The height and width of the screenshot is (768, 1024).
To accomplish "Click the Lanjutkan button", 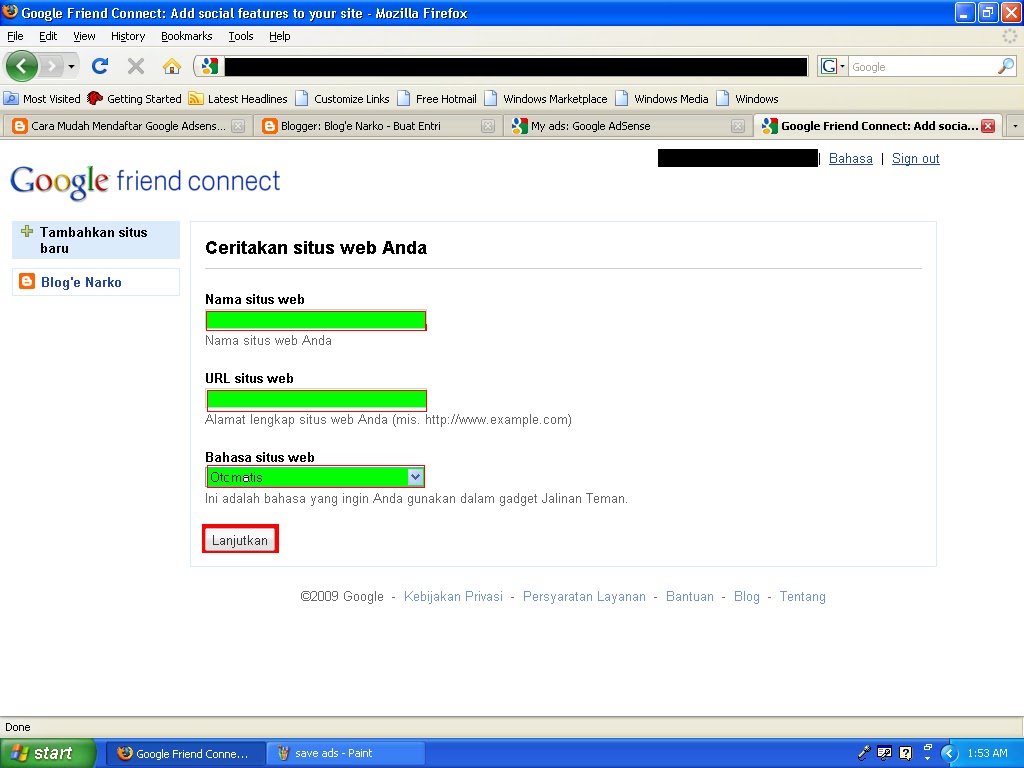I will click(240, 540).
